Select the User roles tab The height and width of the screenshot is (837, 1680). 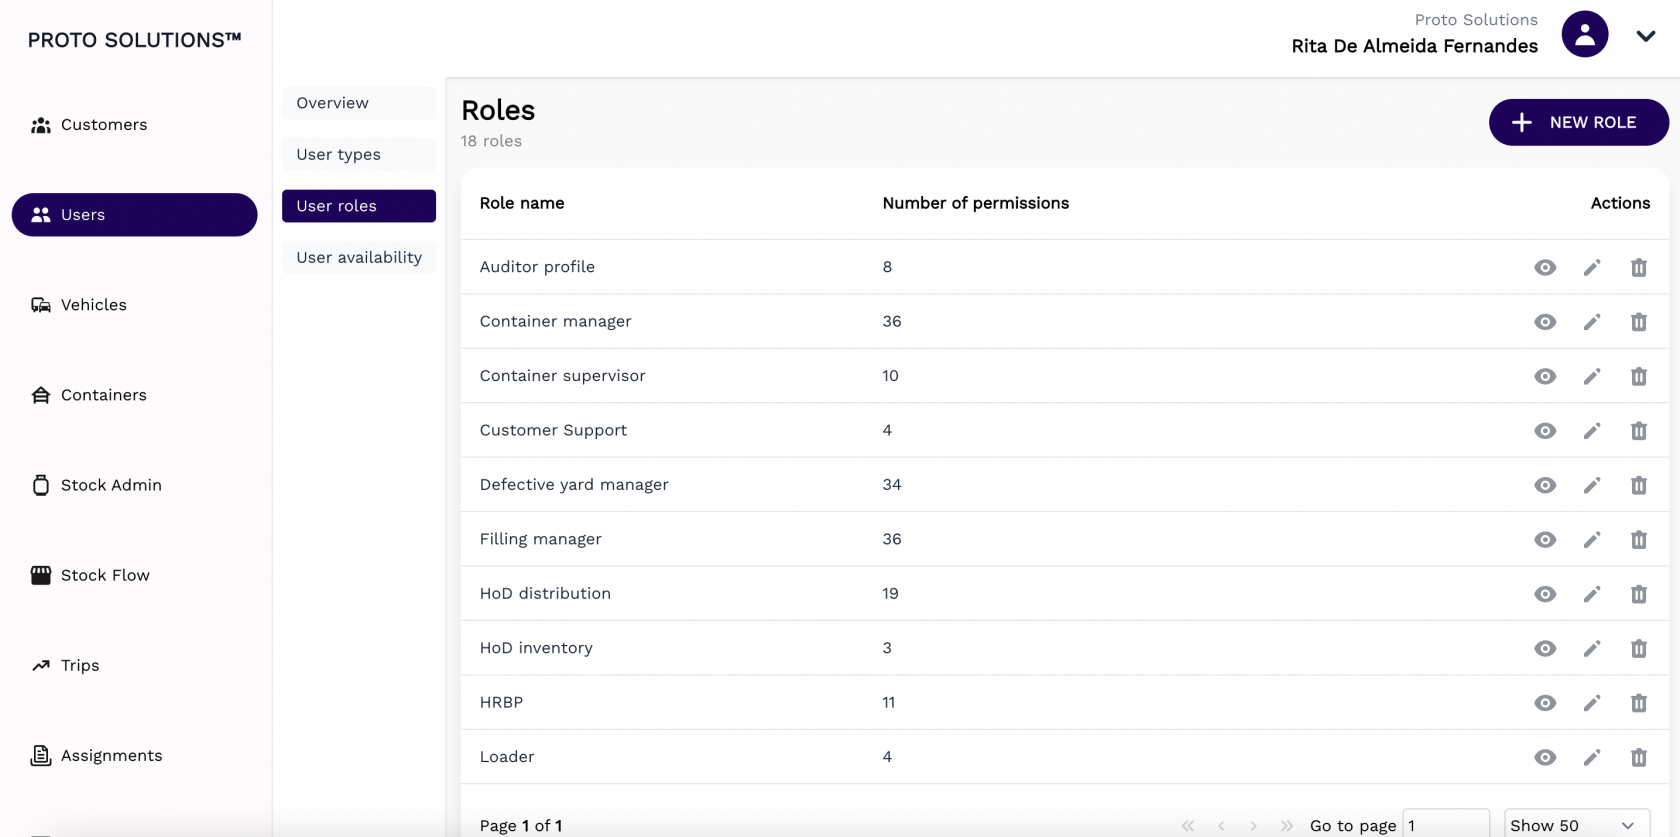[359, 206]
